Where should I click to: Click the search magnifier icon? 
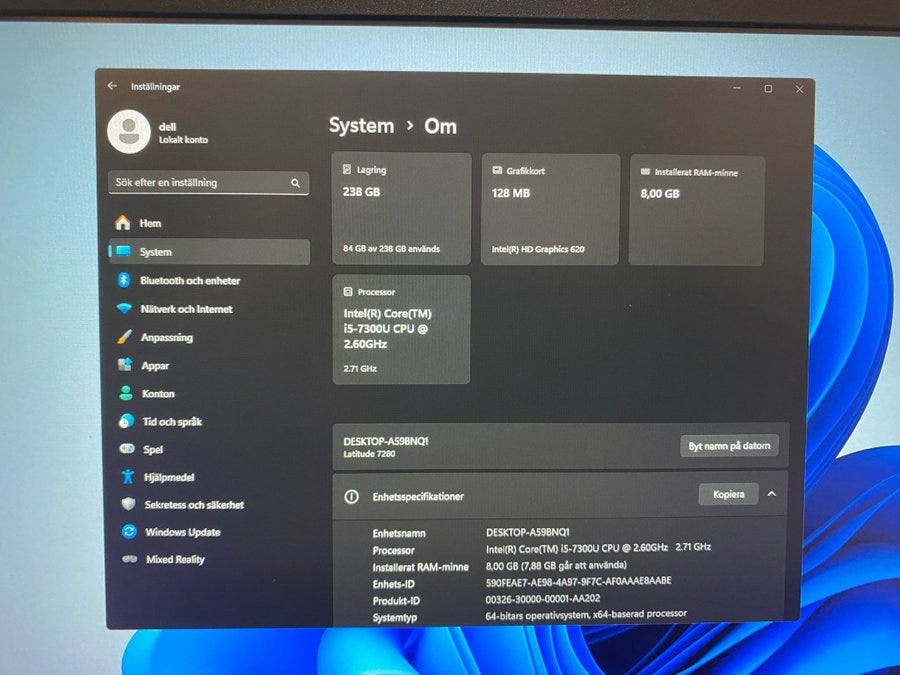[x=295, y=183]
